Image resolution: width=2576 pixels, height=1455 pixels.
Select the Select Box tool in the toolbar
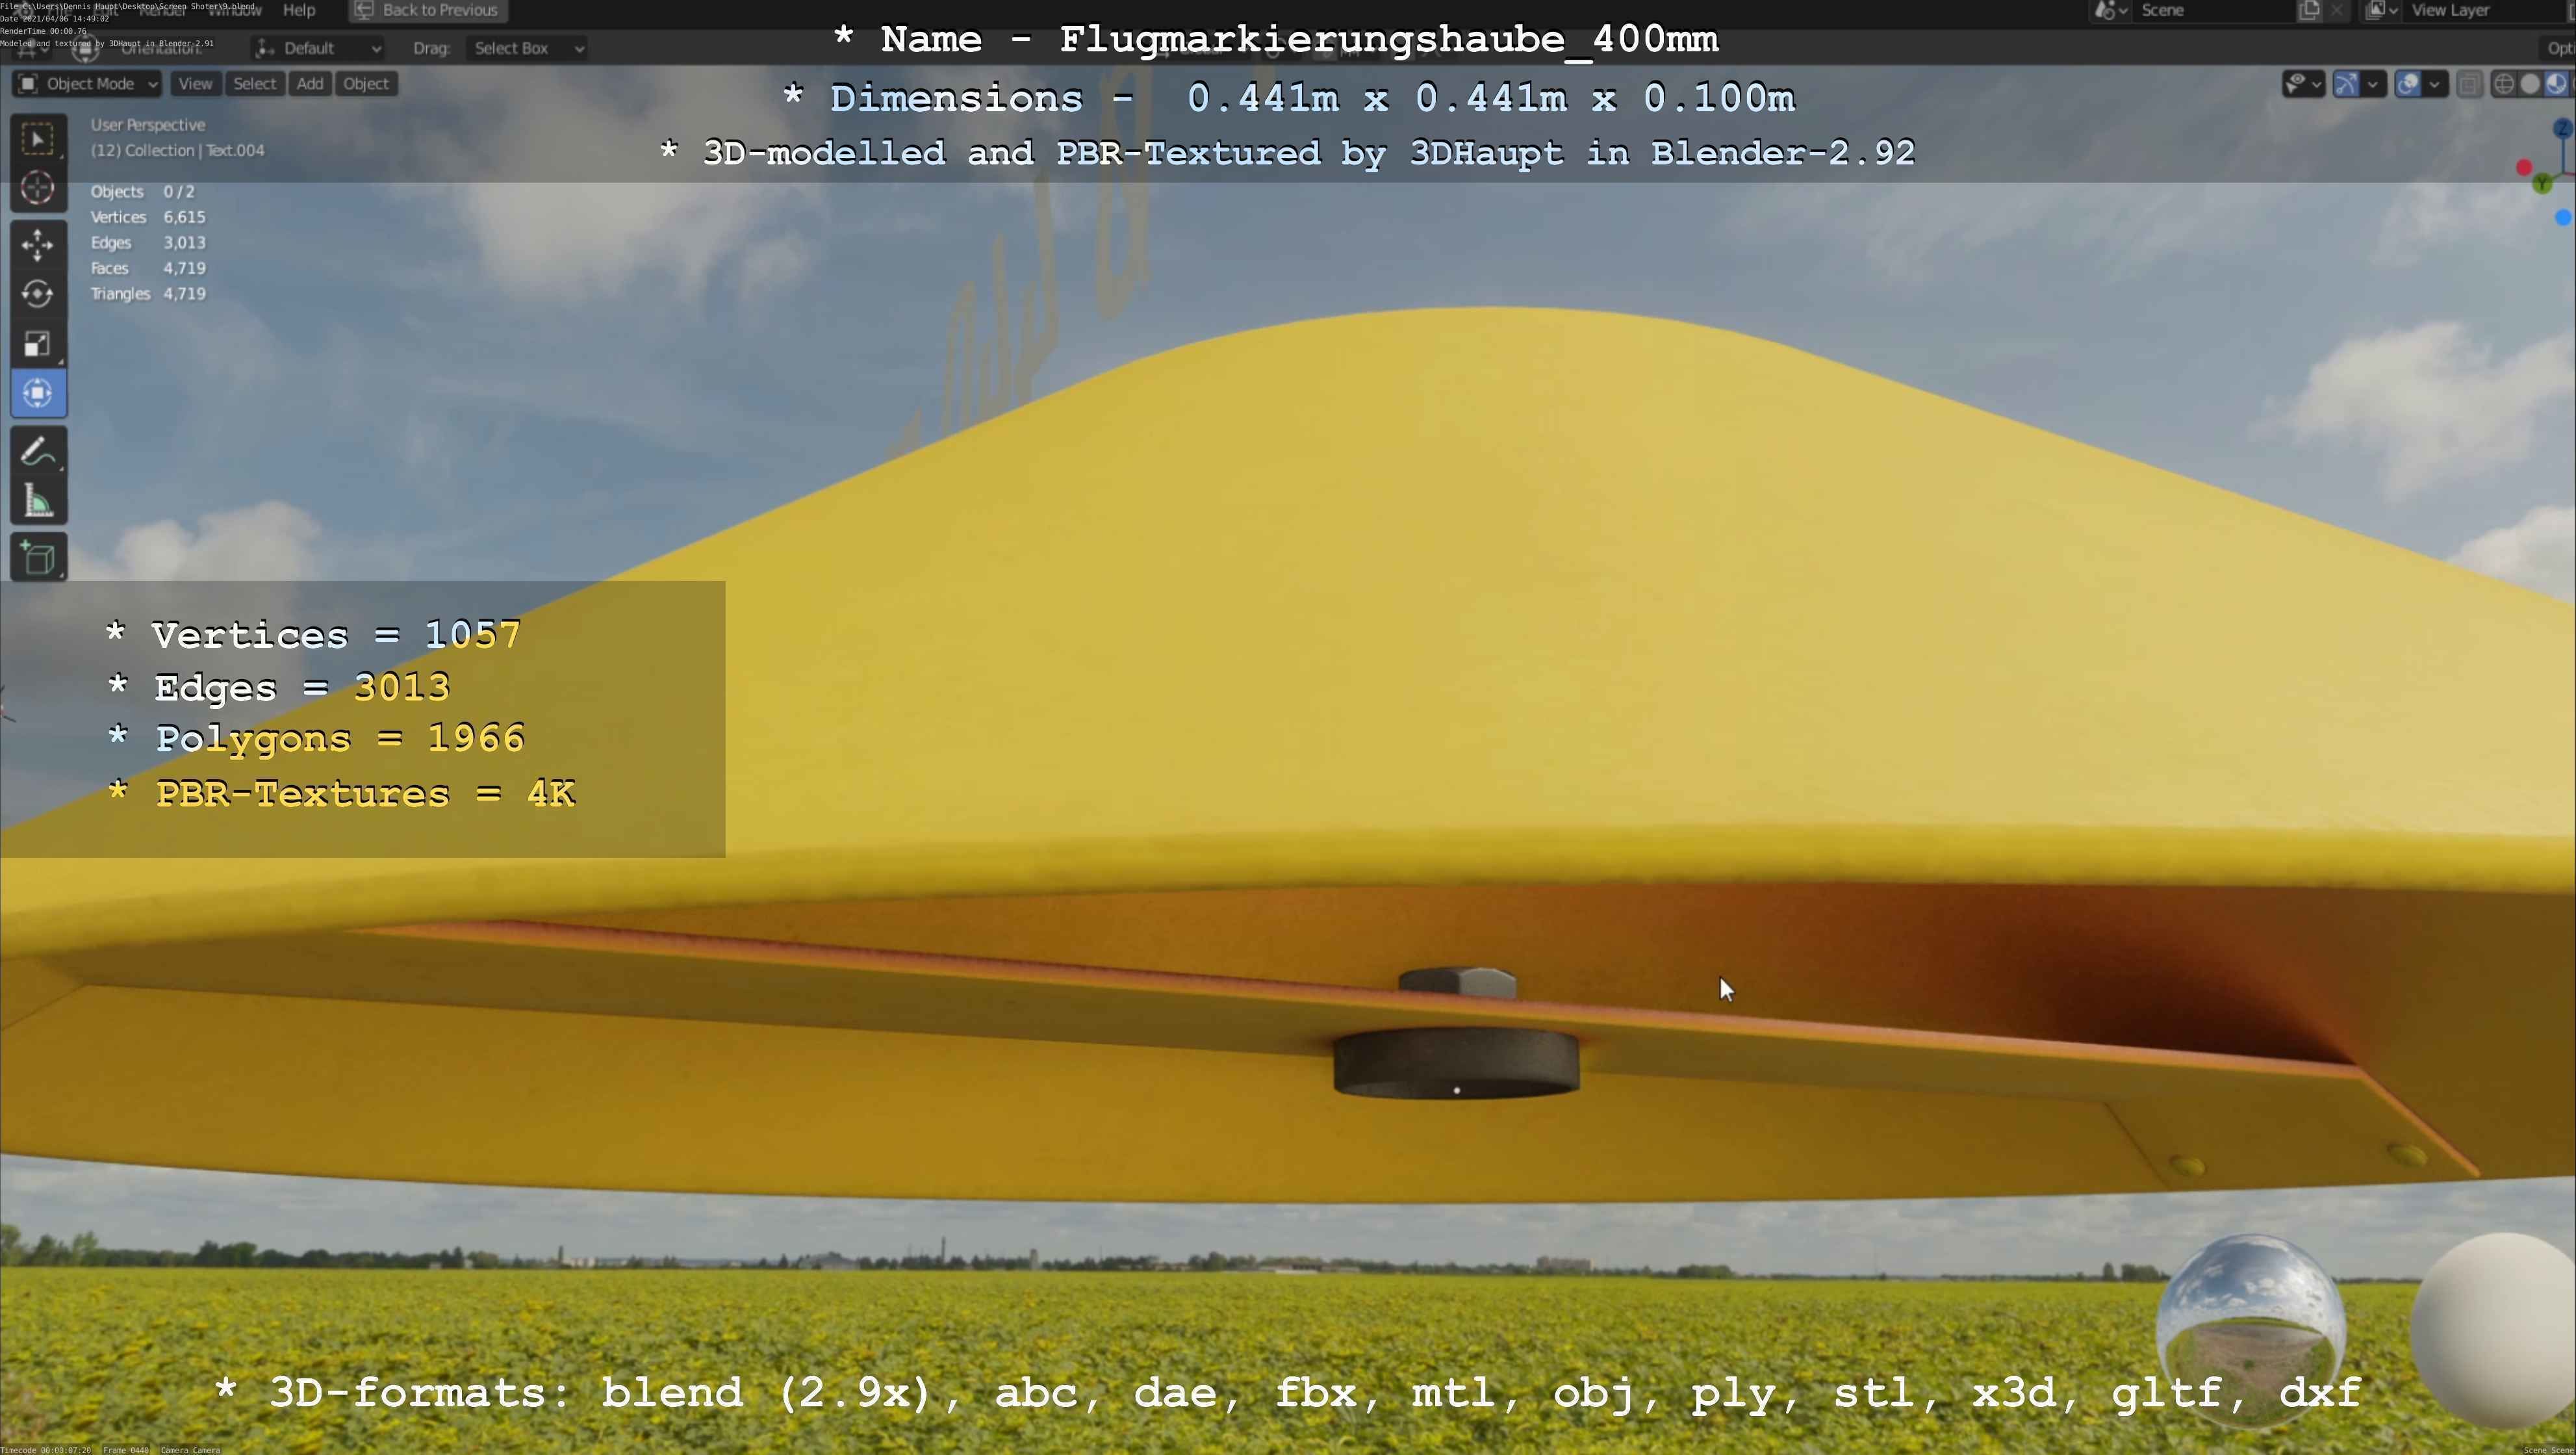pyautogui.click(x=38, y=139)
